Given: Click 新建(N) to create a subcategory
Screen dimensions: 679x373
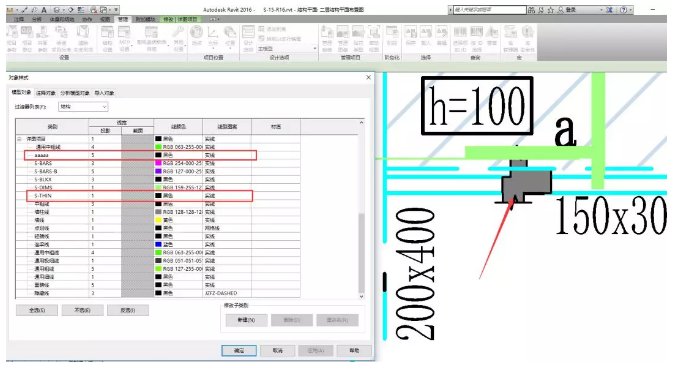Looking at the screenshot, I should [246, 320].
